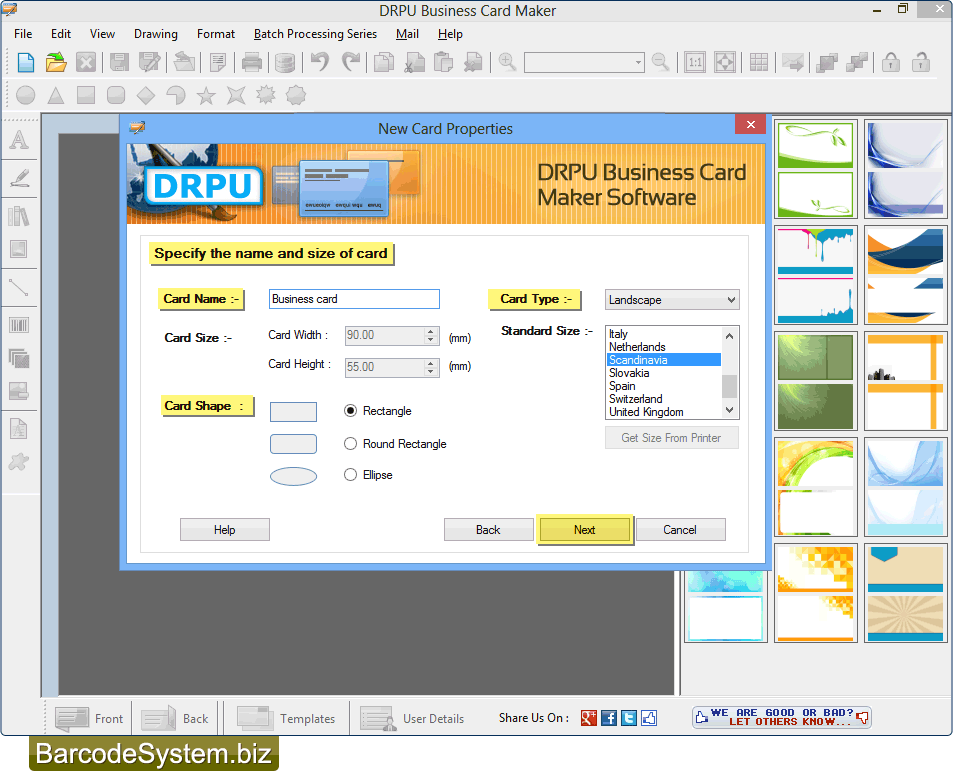The image size is (953, 771).
Task: Click the Standard Size list scroll down arrow
Action: 729,410
